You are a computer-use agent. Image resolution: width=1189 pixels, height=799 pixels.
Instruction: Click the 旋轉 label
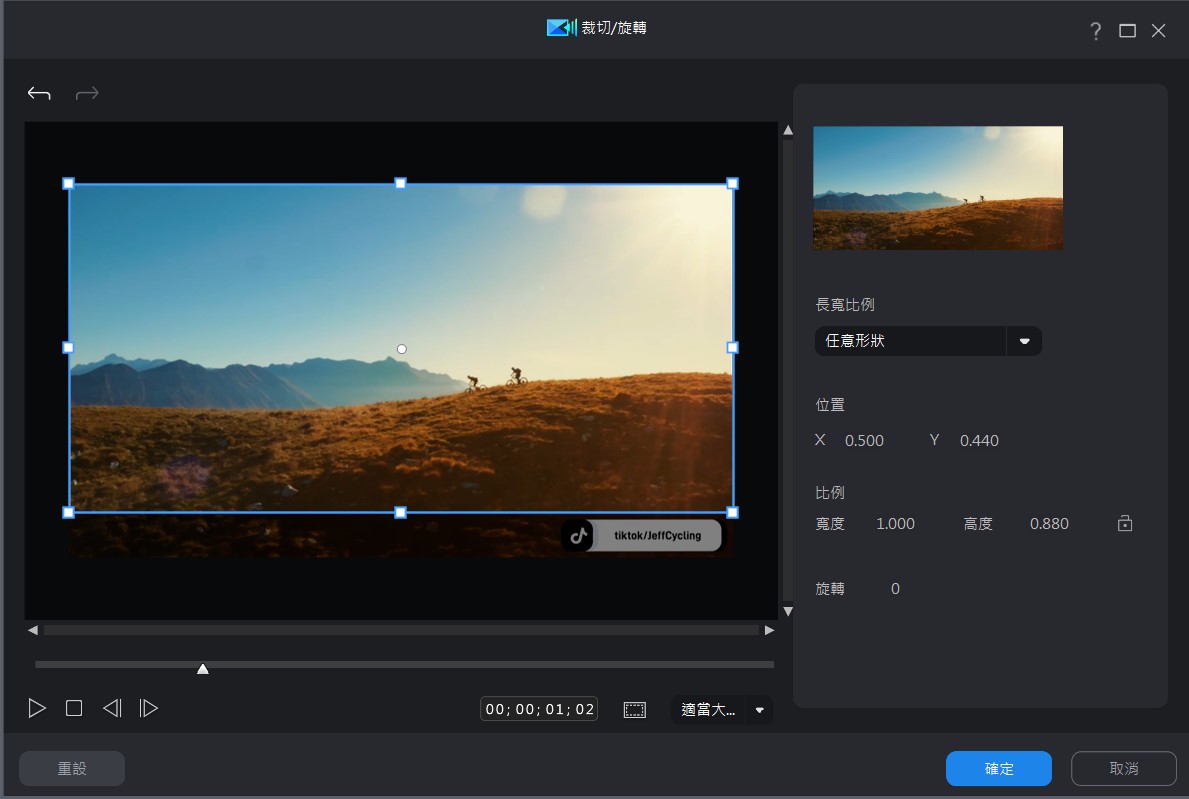pyautogui.click(x=830, y=589)
